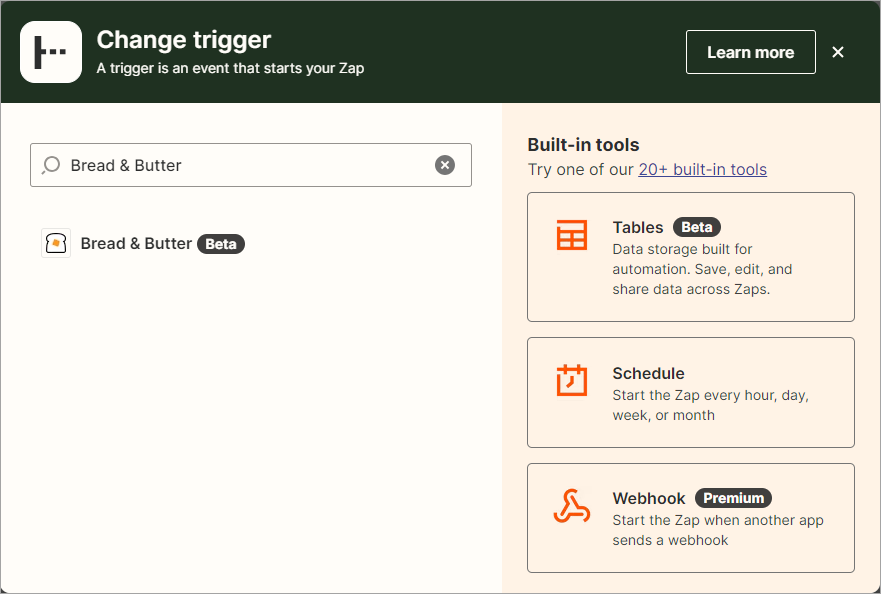
Task: Select the Bread & Butter toast icon
Action: [x=56, y=243]
